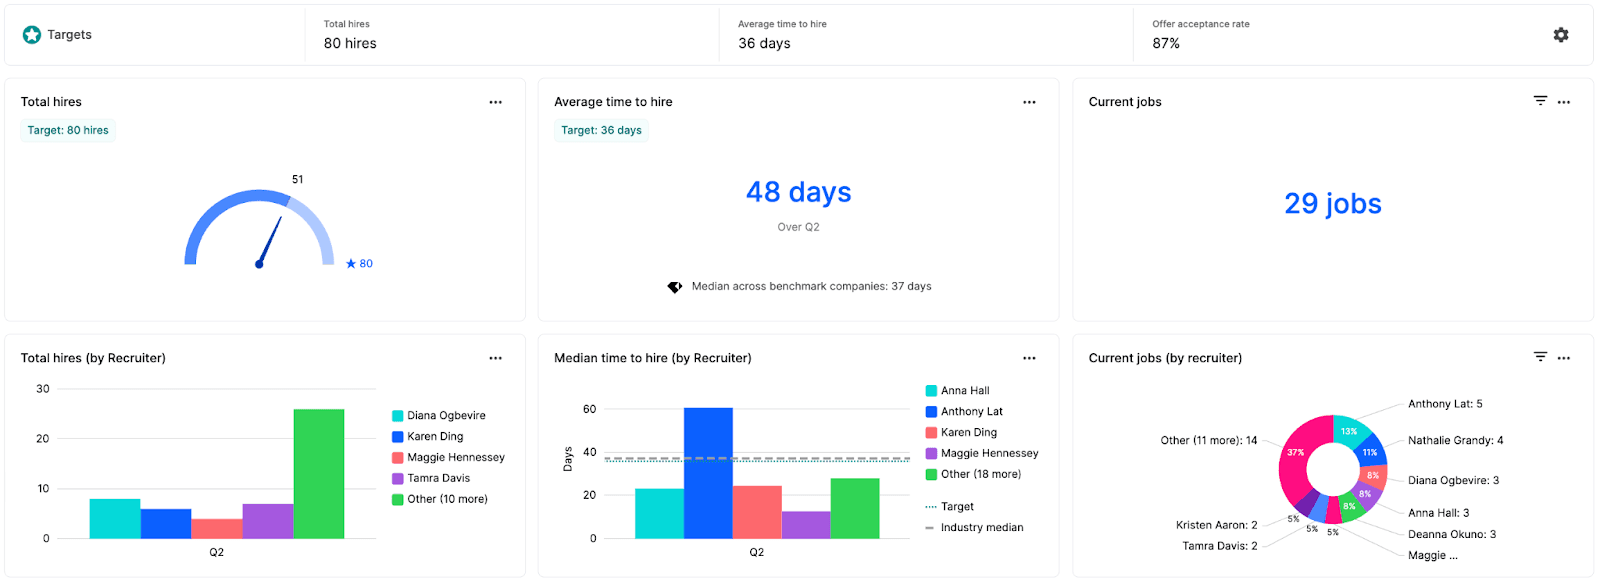Click the Targets star logo icon
The width and height of the screenshot is (1600, 581).
click(30, 33)
